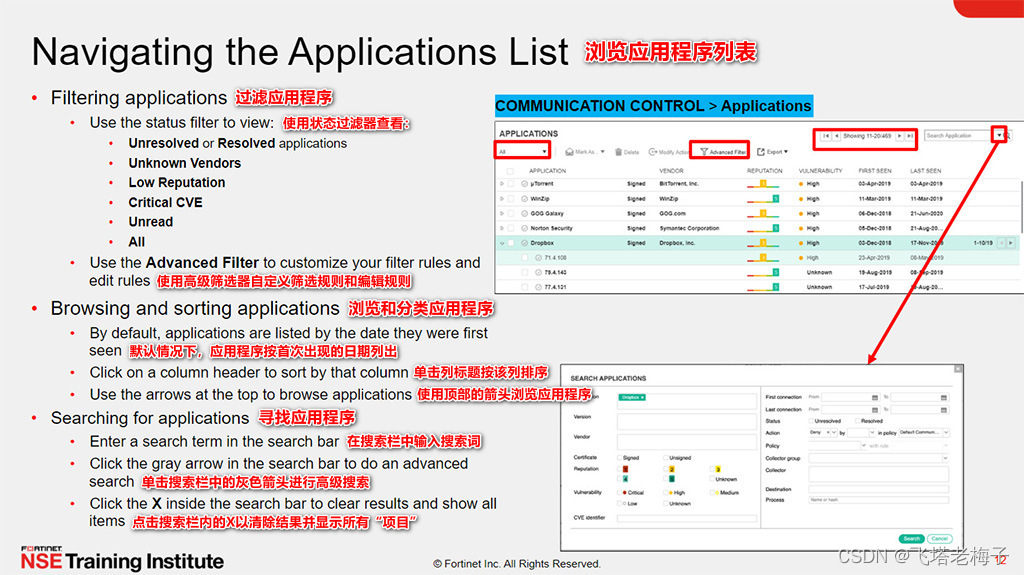Click the Modify Action icon

tap(652, 152)
